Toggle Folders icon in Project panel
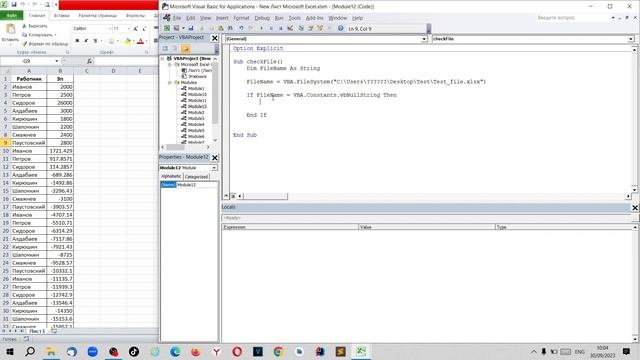640x360 pixels. coord(185,49)
